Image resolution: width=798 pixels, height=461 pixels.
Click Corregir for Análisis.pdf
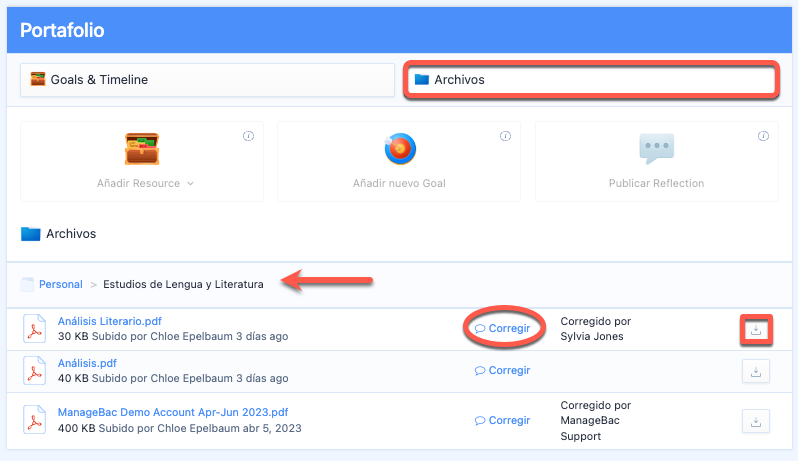pyautogui.click(x=502, y=370)
